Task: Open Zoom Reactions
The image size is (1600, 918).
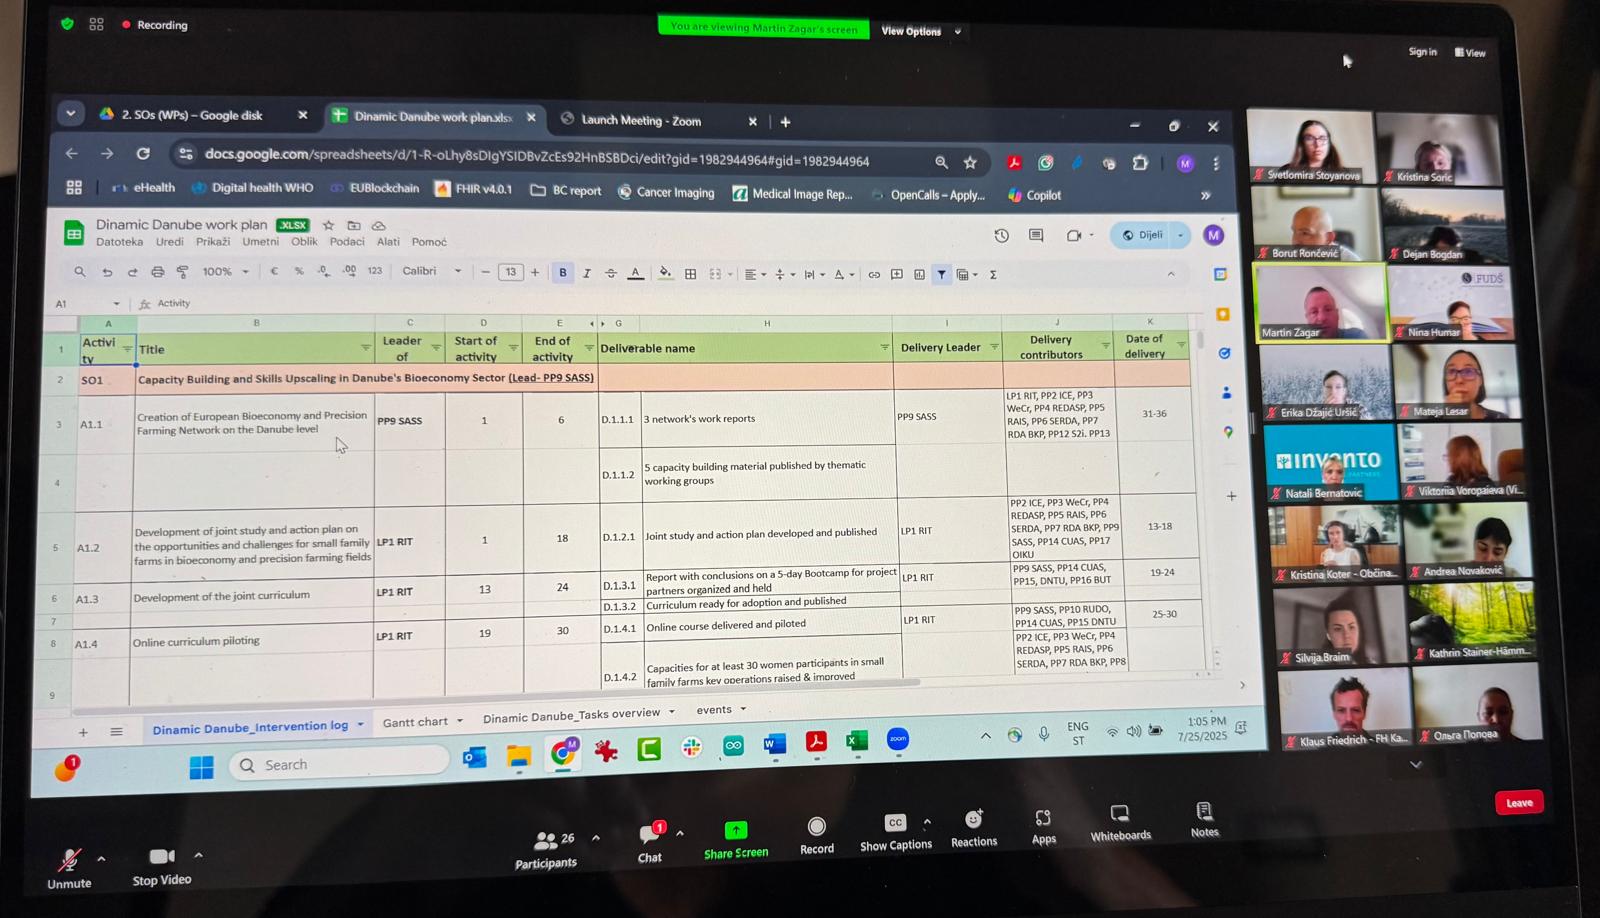Action: [973, 820]
